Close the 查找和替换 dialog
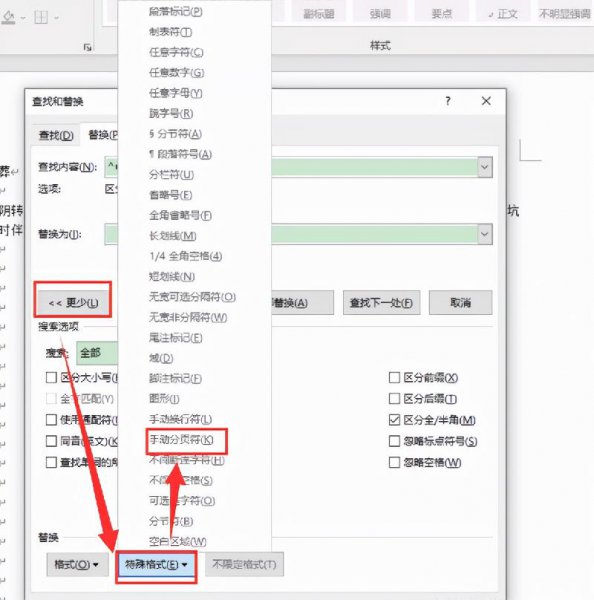 pyautogui.click(x=486, y=101)
